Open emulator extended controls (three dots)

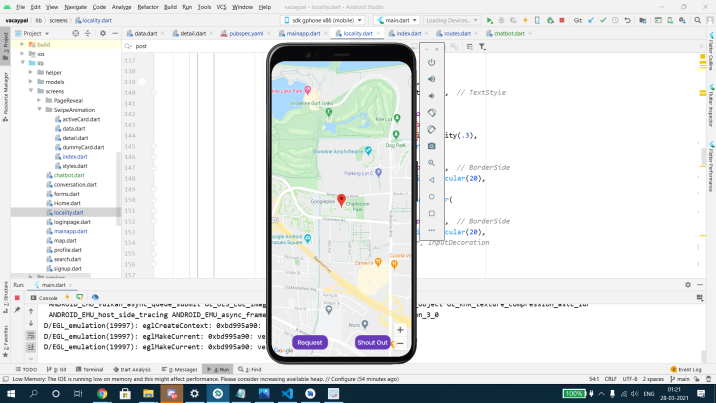click(432, 230)
